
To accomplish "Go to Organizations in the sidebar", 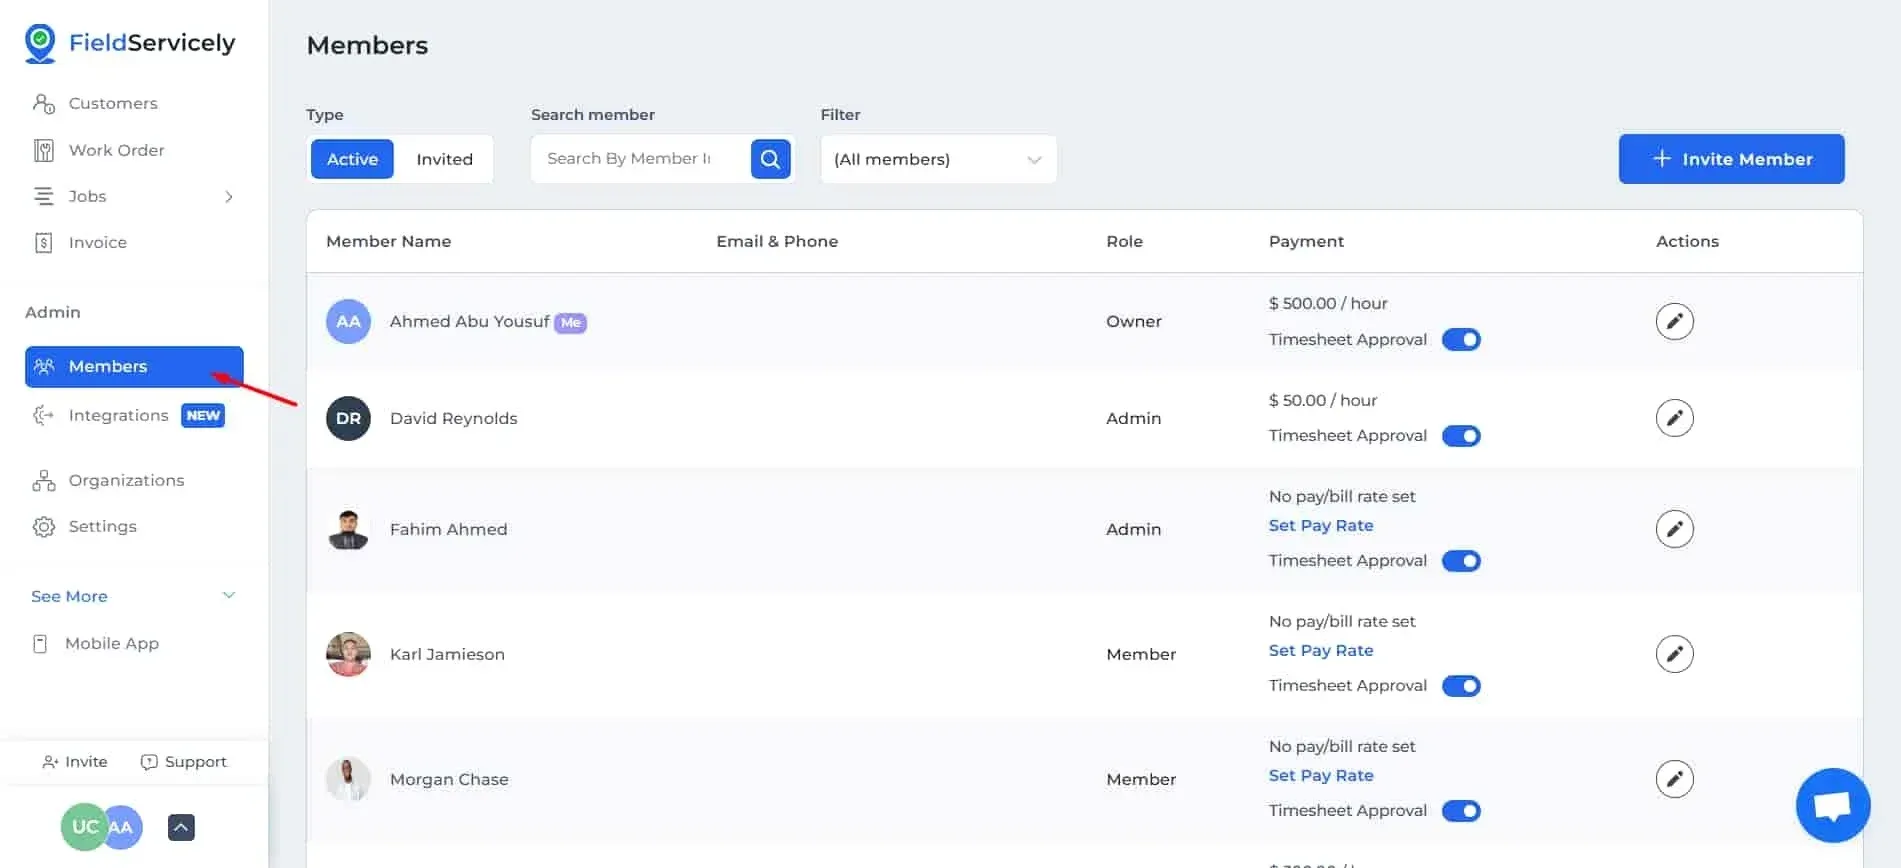I will (x=126, y=481).
